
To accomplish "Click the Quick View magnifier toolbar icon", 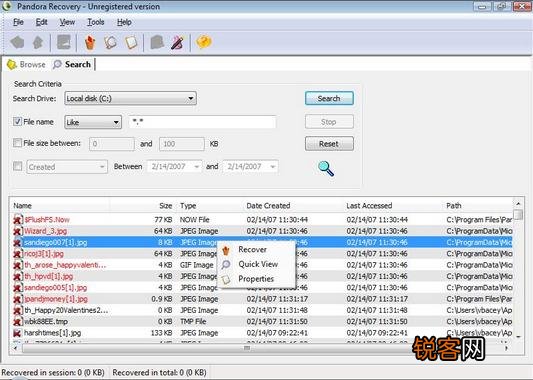I will [110, 42].
